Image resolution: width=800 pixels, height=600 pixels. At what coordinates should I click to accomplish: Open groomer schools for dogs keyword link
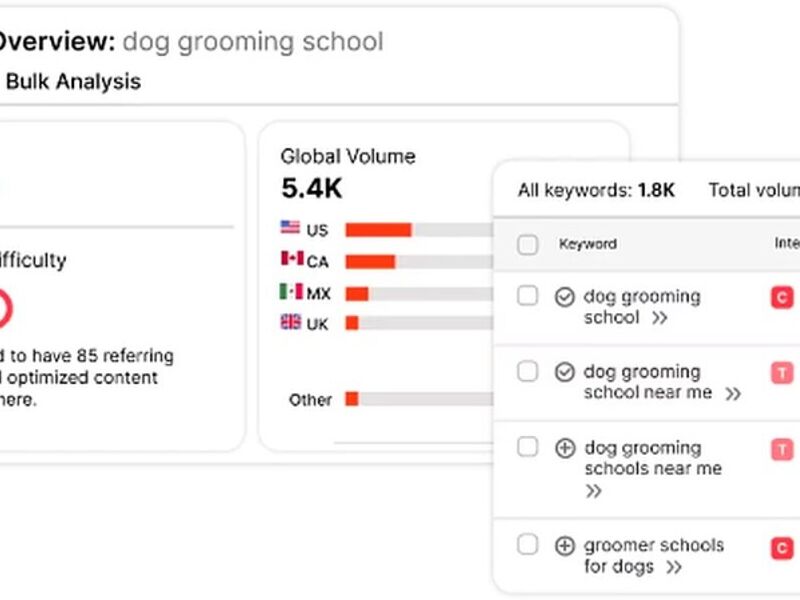point(654,556)
